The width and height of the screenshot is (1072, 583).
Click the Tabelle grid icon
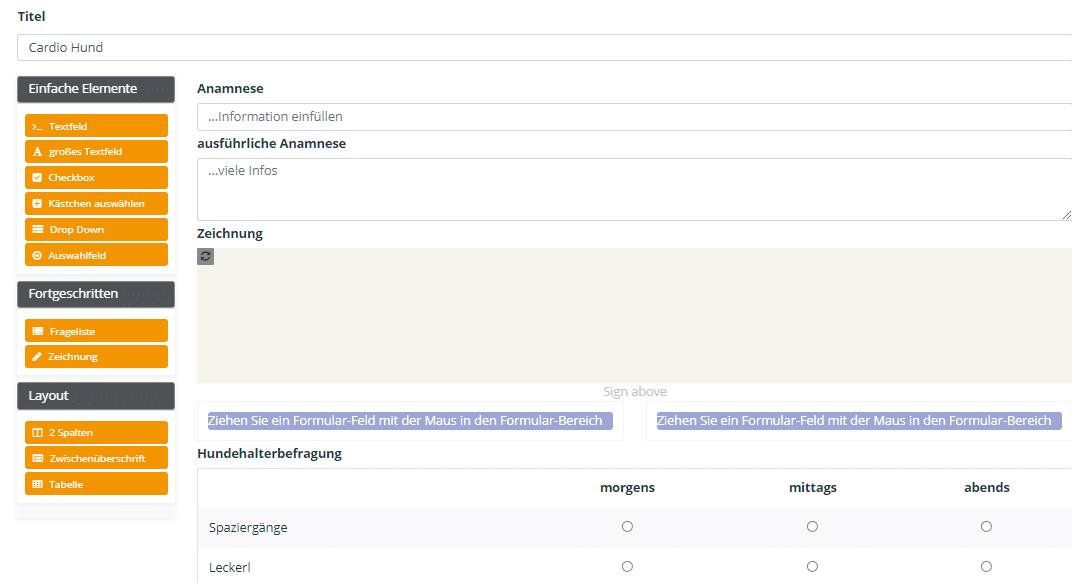(38, 485)
